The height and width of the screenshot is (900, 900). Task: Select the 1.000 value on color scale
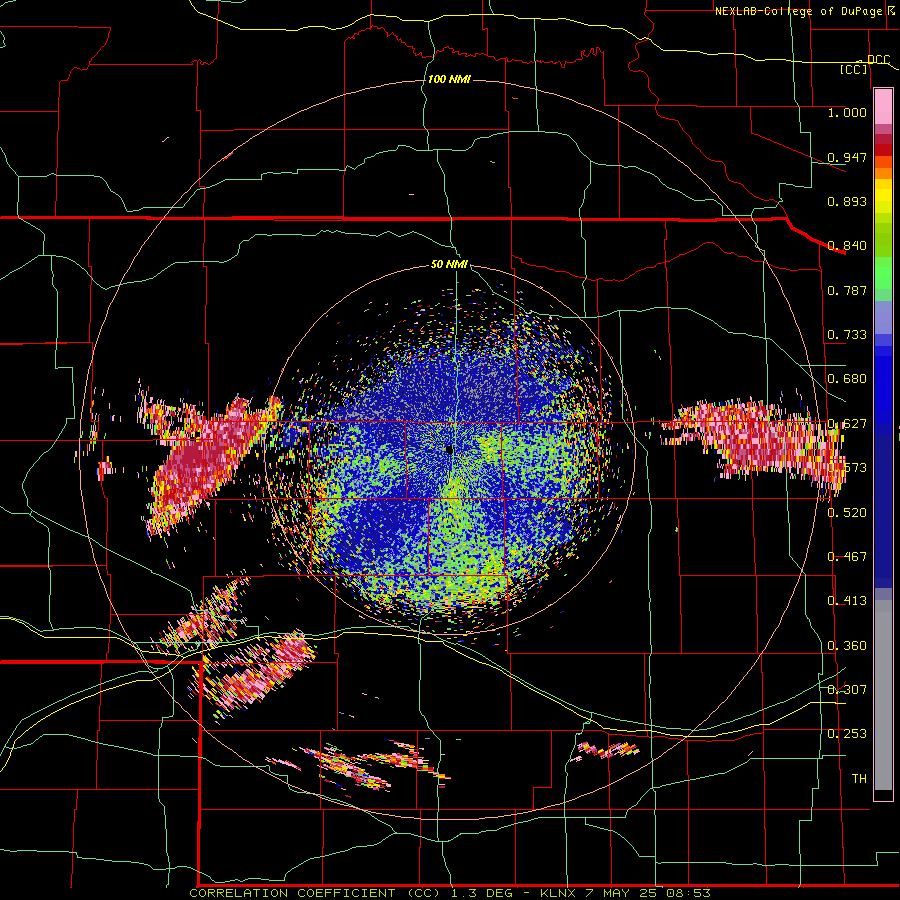pyautogui.click(x=847, y=112)
